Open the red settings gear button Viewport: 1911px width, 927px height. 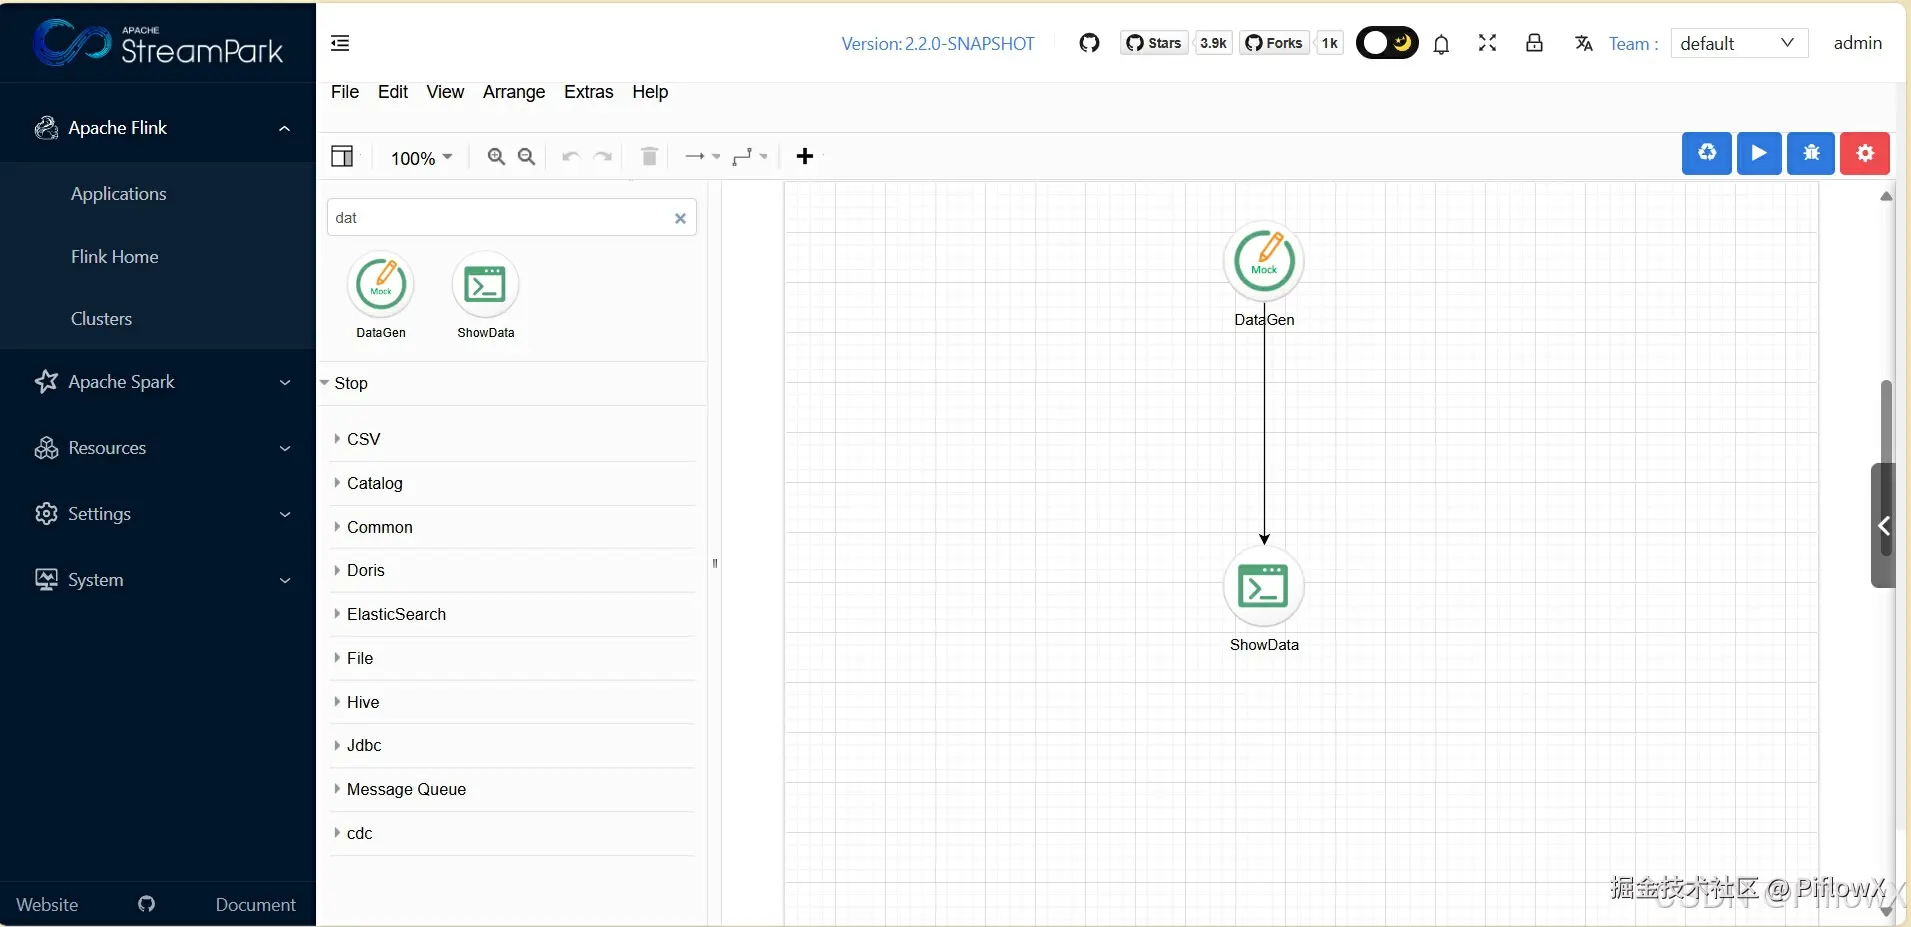1865,154
